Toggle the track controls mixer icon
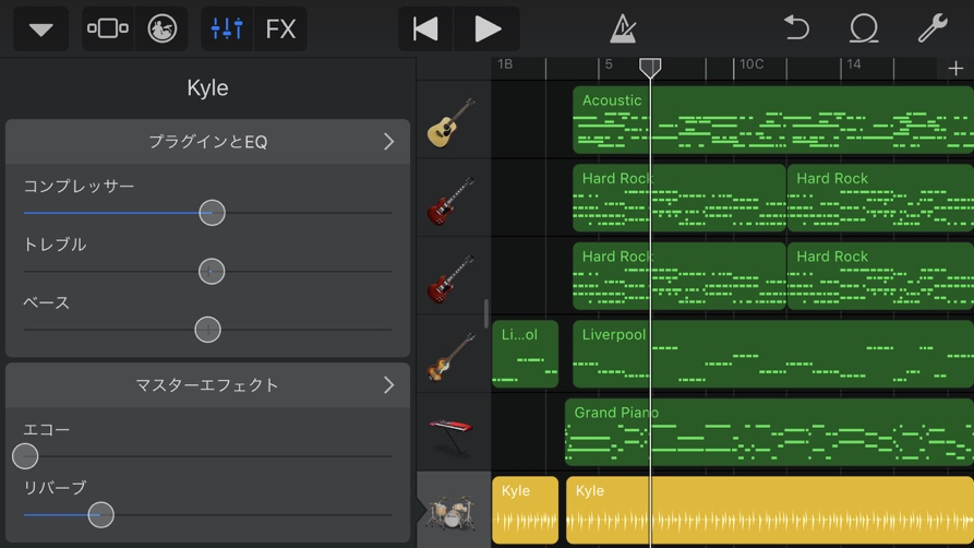Image resolution: width=974 pixels, height=548 pixels. coord(227,29)
